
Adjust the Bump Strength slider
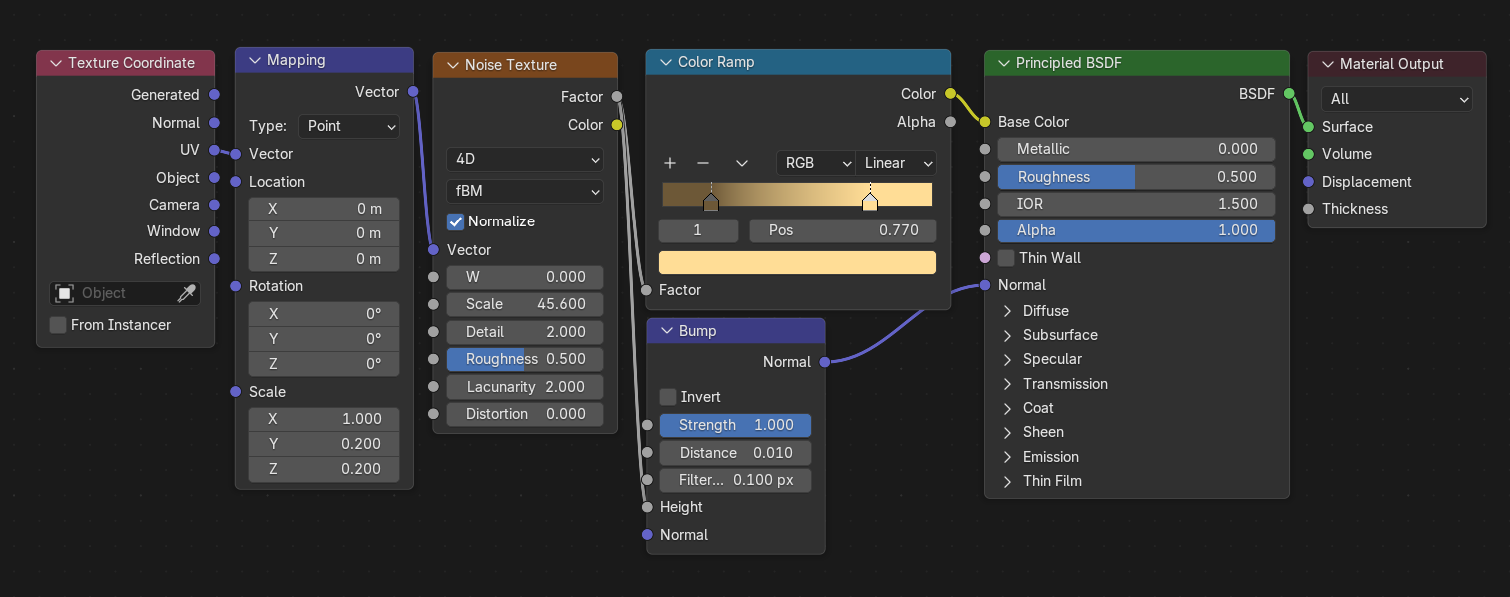click(735, 425)
